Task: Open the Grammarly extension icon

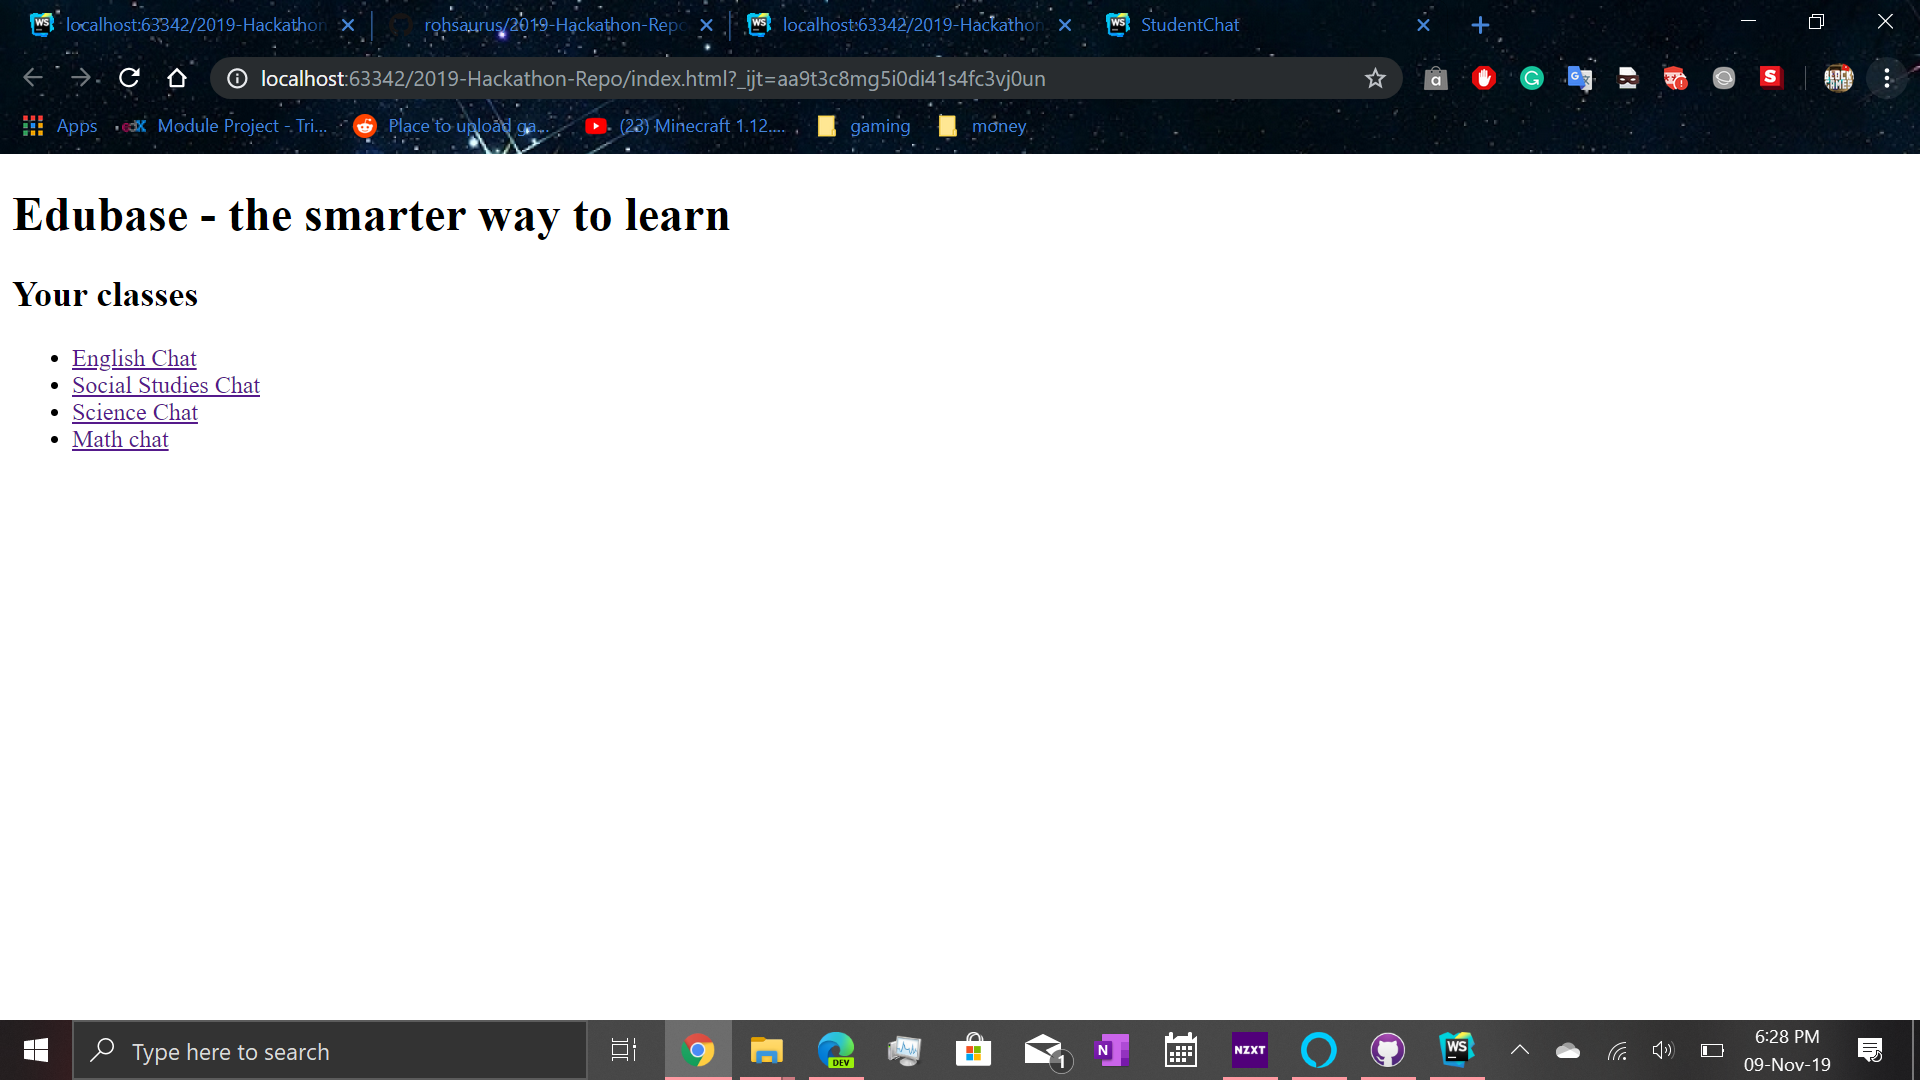Action: (1531, 78)
